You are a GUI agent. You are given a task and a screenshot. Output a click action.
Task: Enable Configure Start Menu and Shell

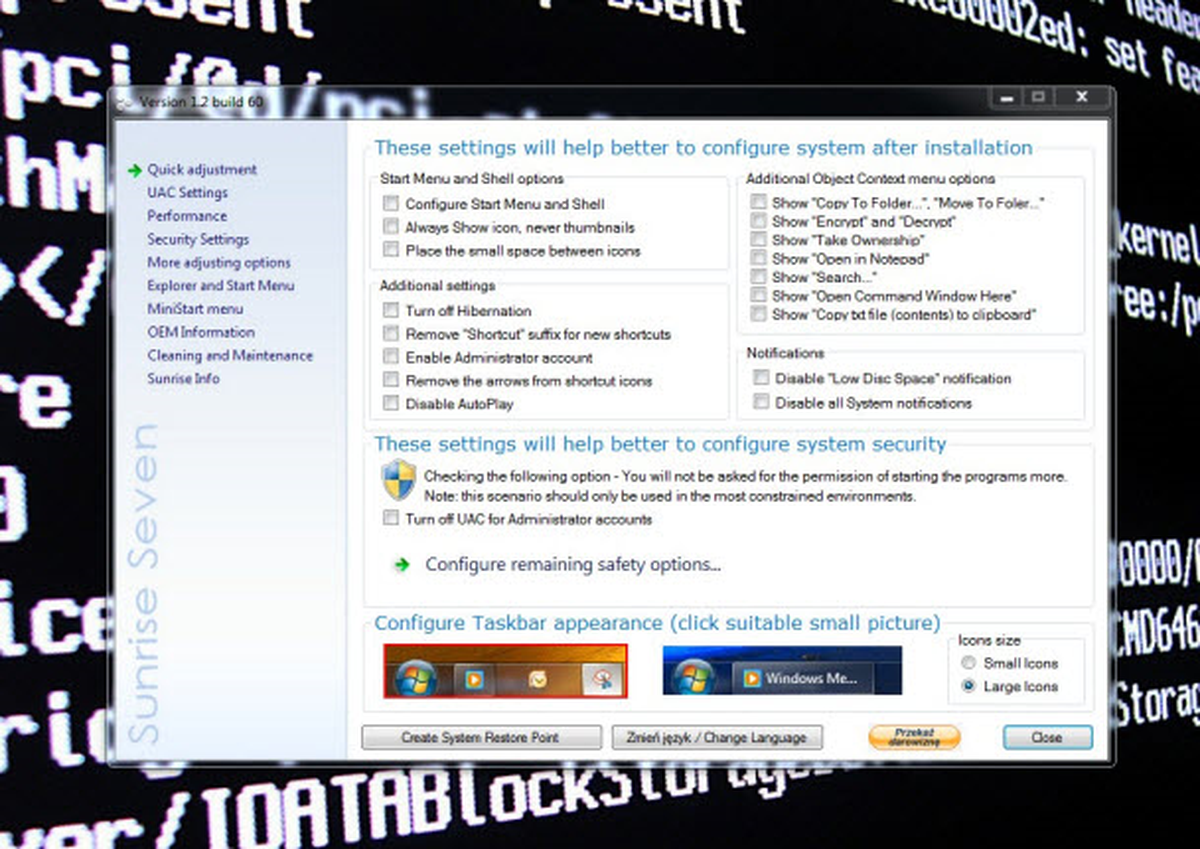(390, 204)
